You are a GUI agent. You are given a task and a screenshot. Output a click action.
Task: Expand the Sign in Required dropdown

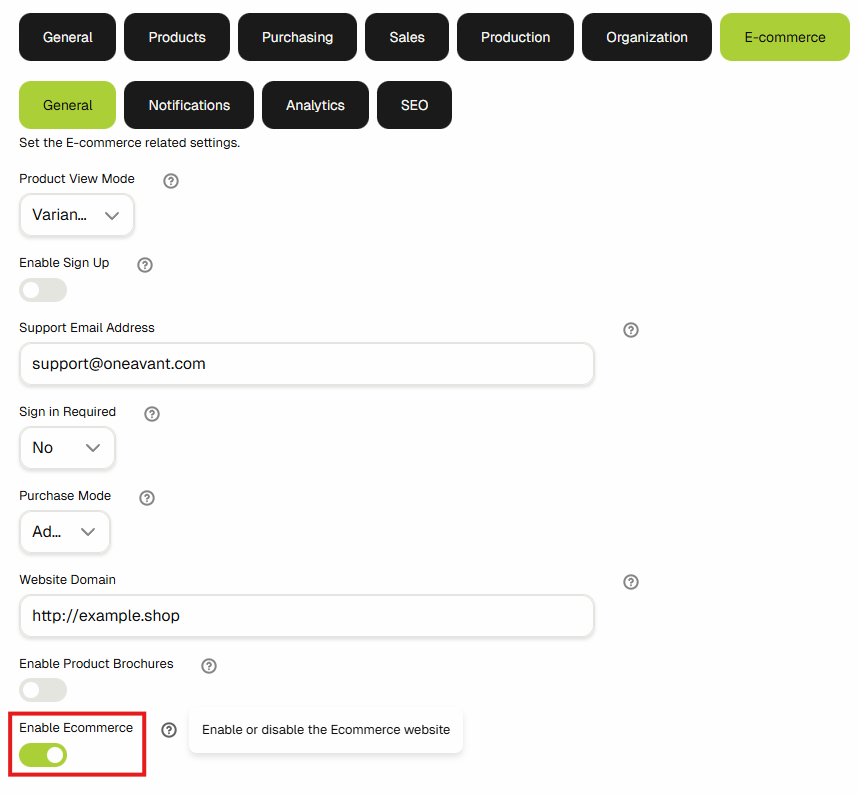[x=67, y=448]
